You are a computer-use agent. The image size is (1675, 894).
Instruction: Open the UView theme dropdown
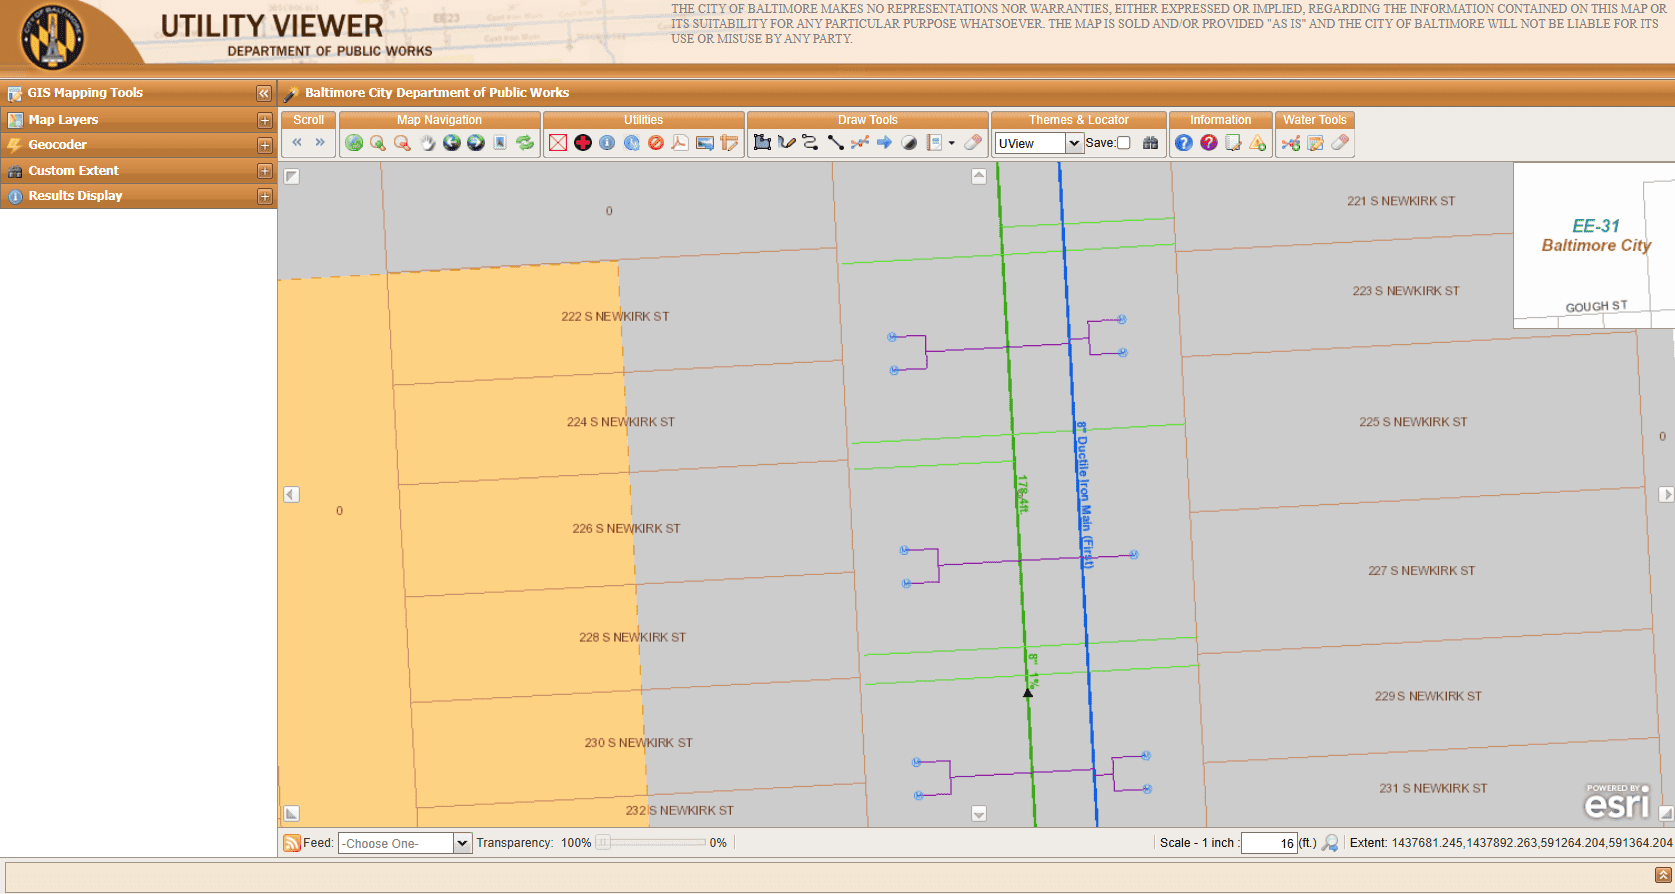[x=1039, y=143]
